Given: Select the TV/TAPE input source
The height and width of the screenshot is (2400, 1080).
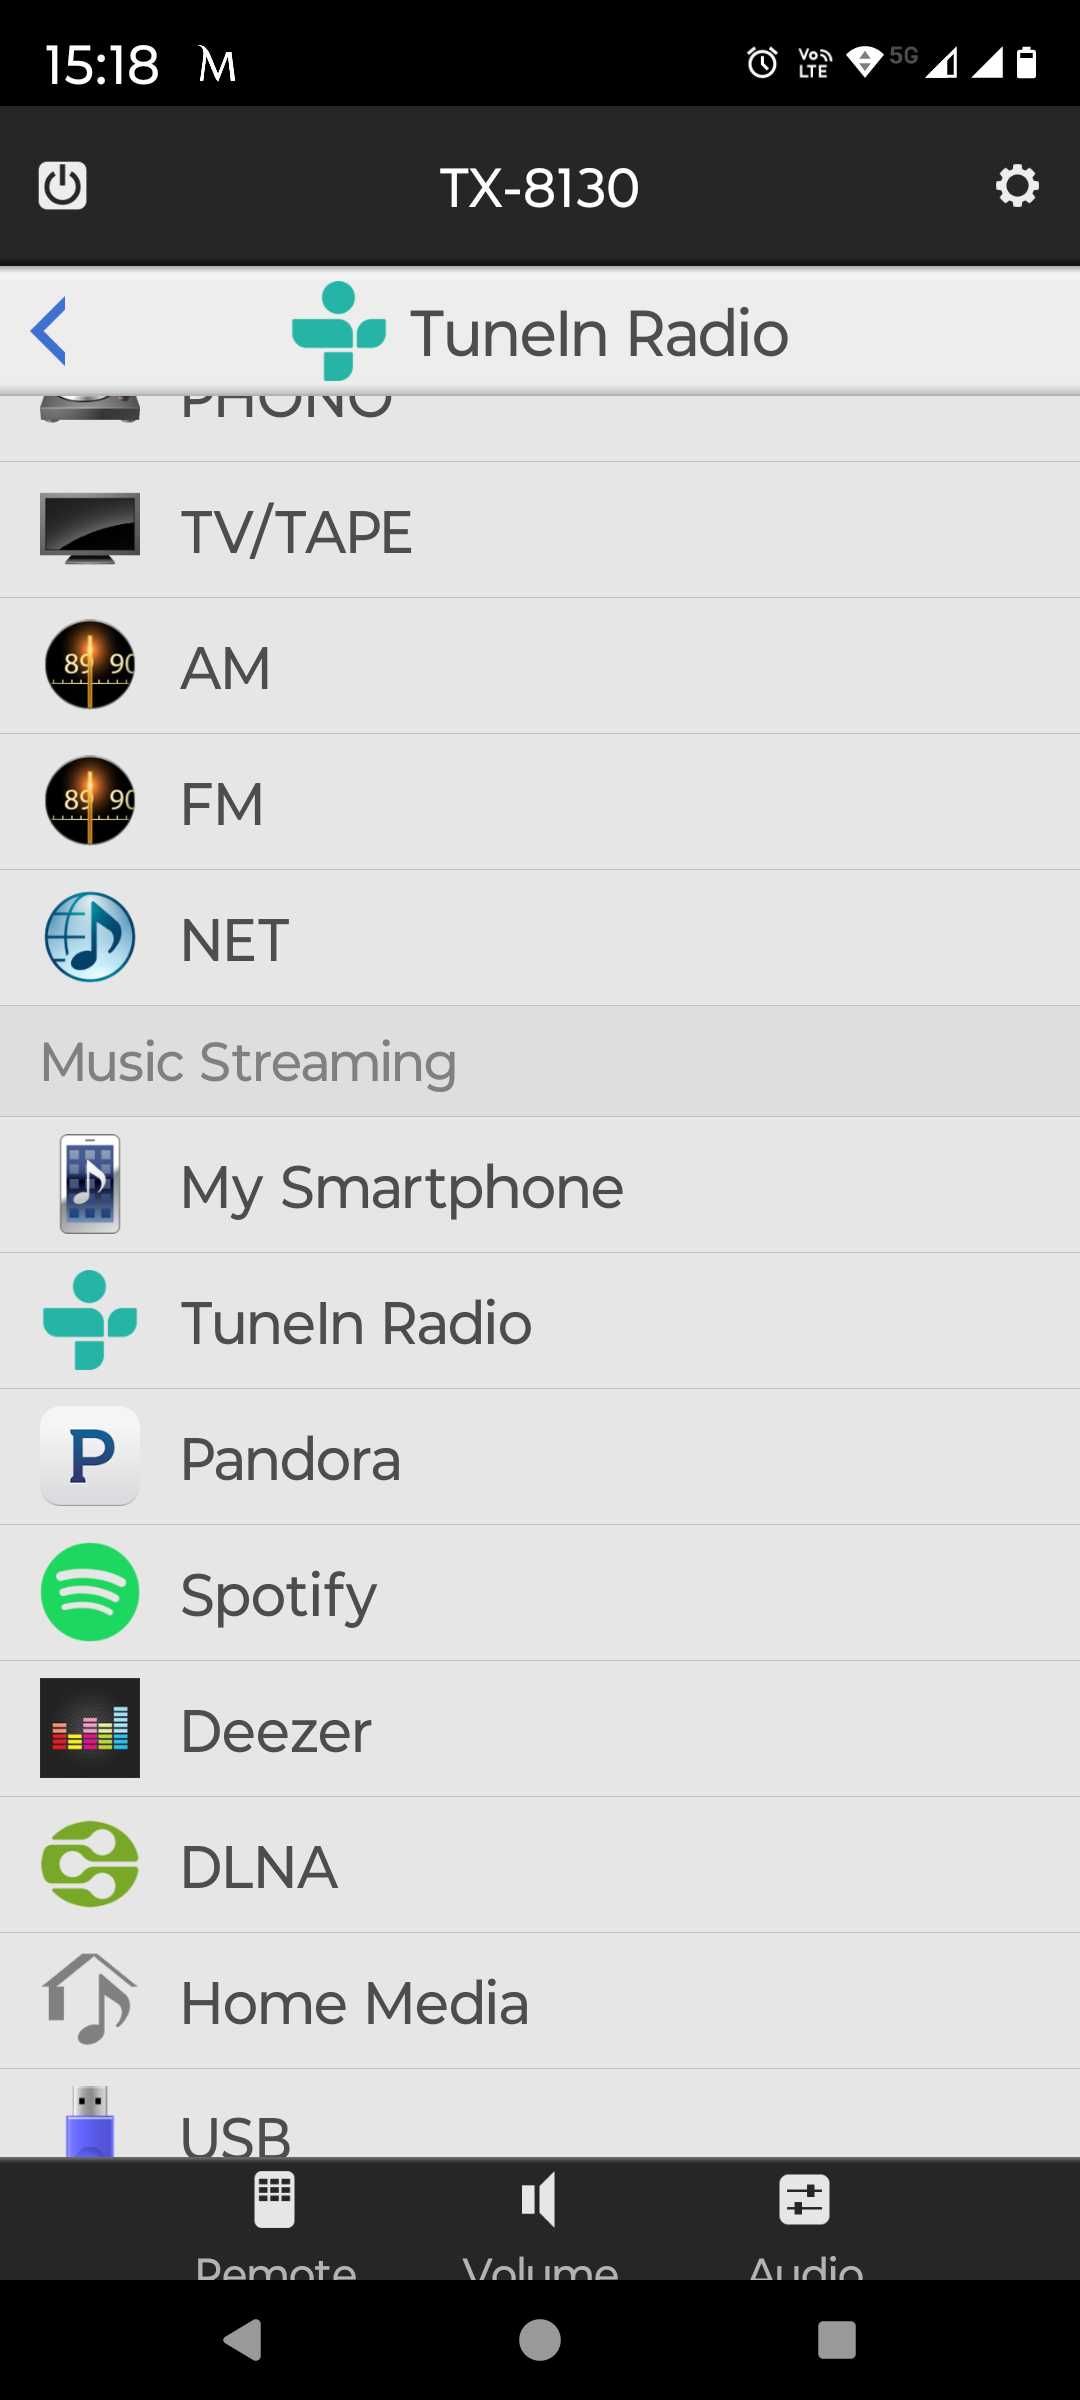Looking at the screenshot, I should tap(540, 530).
